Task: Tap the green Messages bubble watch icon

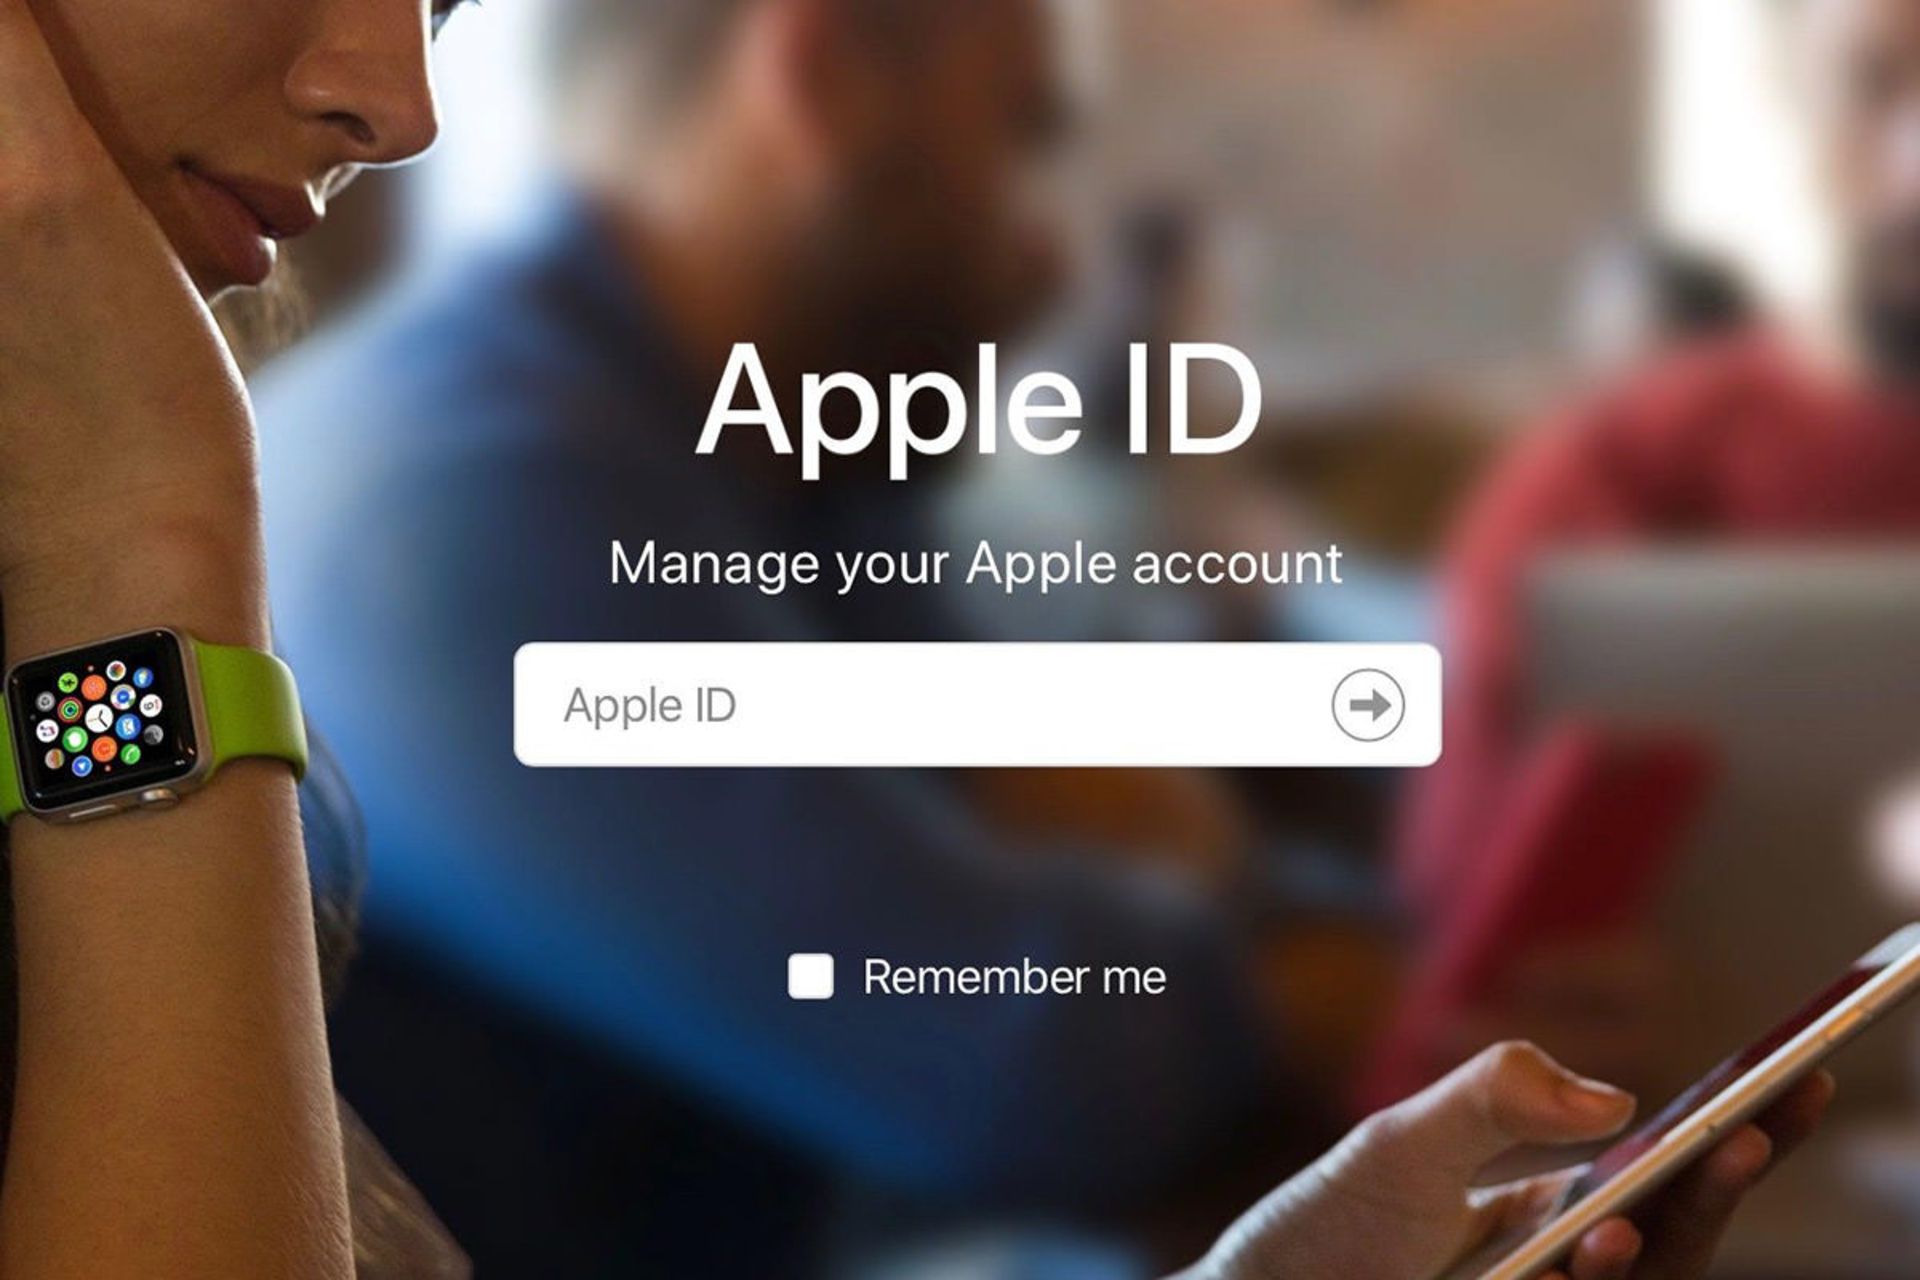Action: (x=75, y=739)
